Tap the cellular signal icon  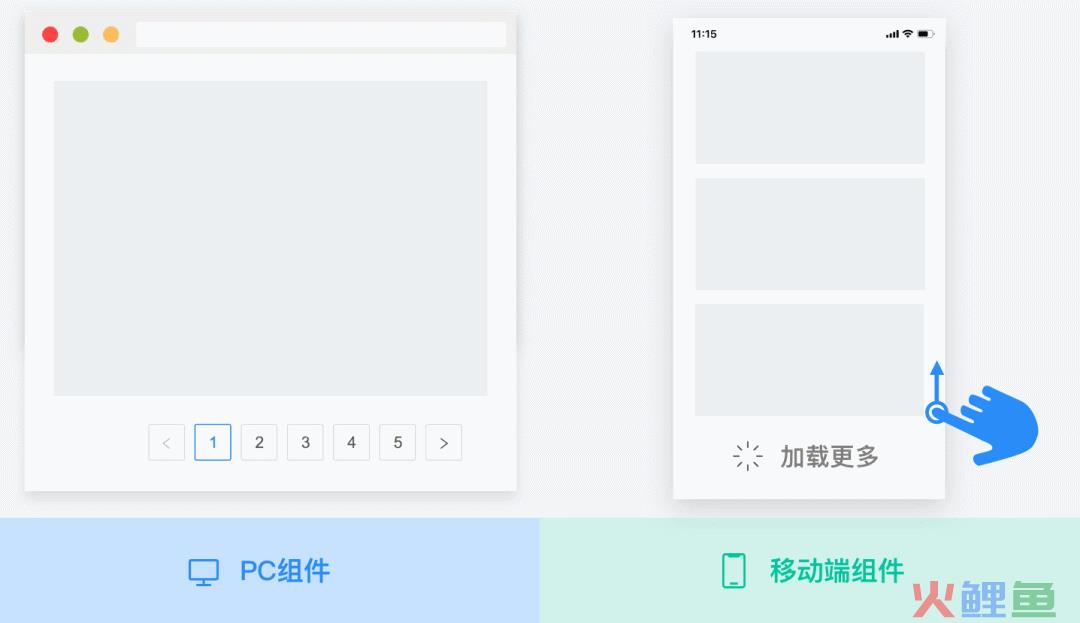tap(893, 34)
